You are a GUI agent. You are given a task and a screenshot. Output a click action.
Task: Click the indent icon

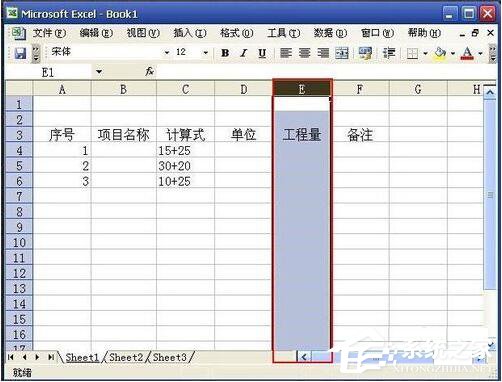389,53
